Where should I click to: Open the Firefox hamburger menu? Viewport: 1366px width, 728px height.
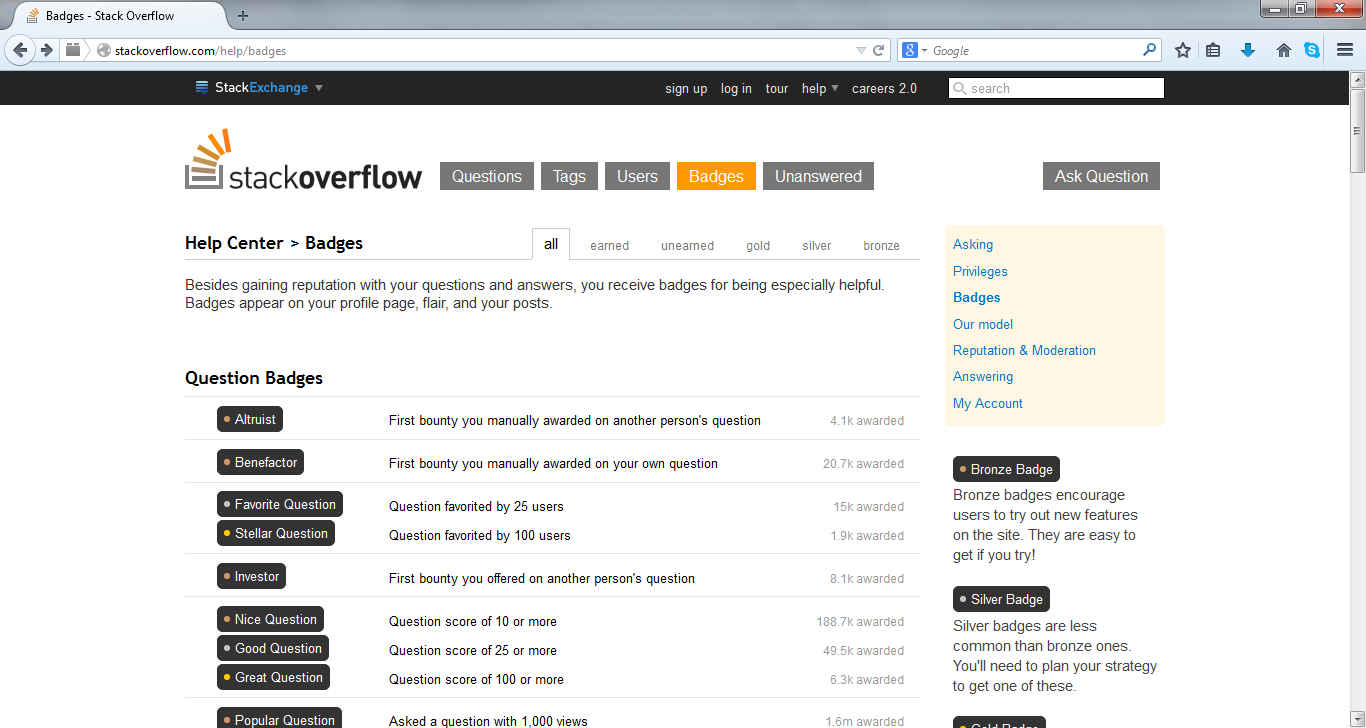[1345, 49]
